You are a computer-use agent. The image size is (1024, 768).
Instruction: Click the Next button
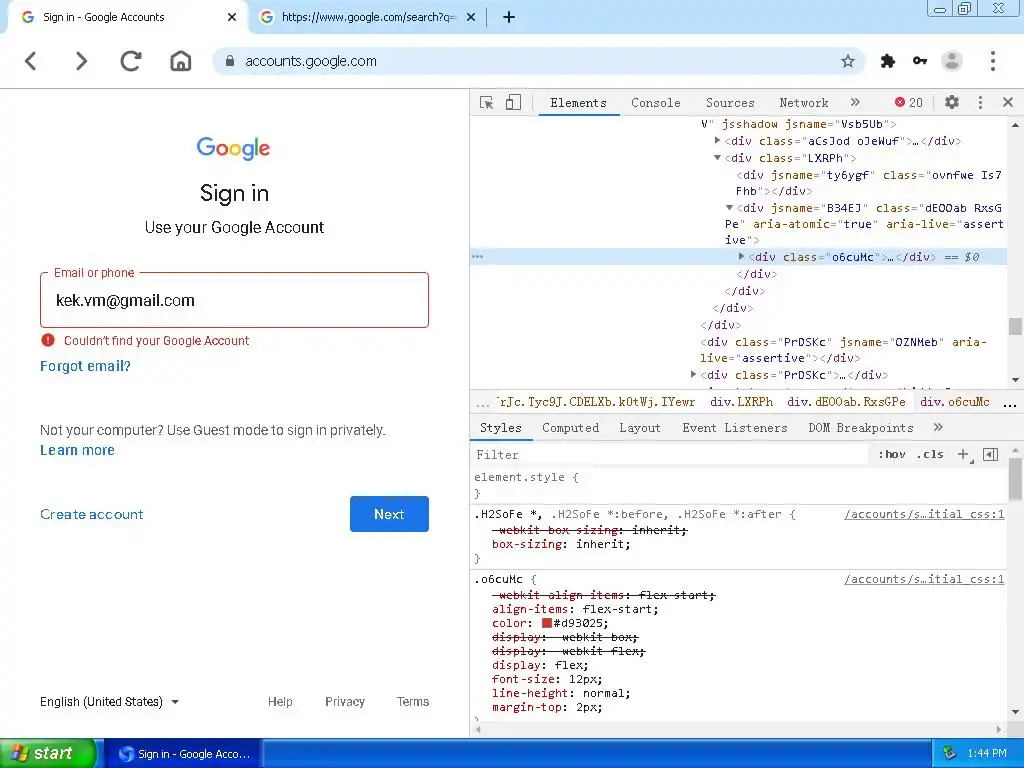tap(389, 514)
